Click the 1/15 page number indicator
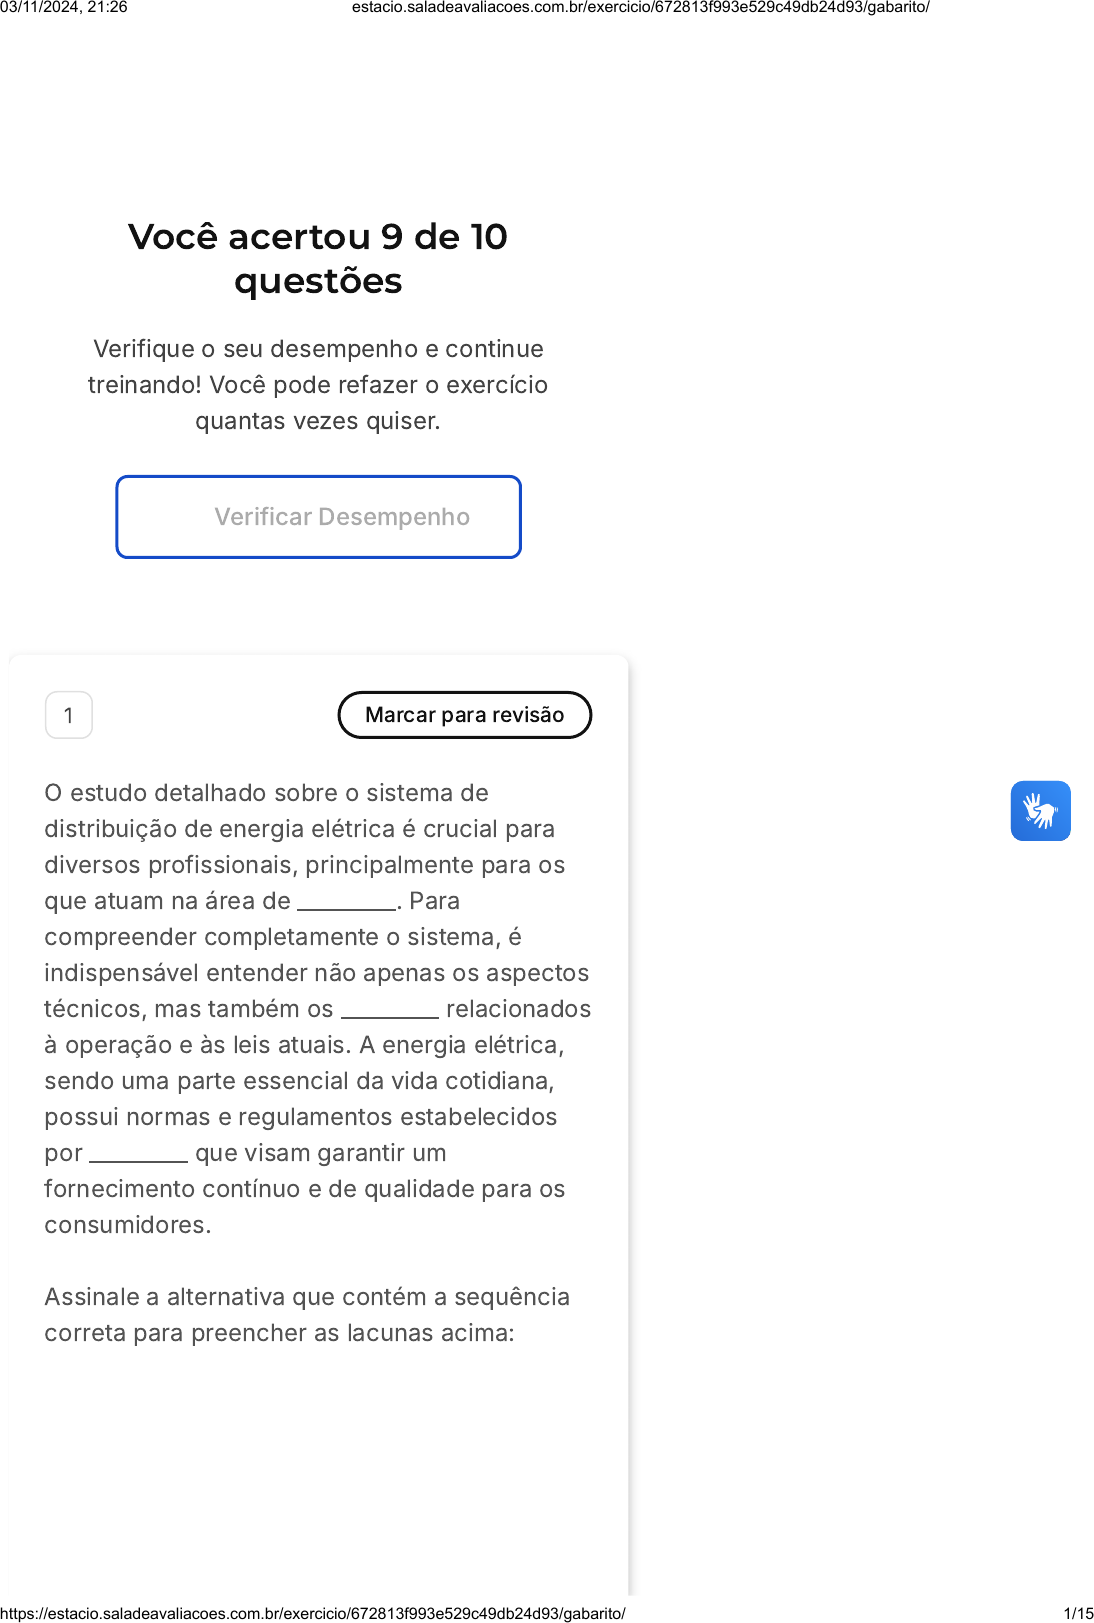 point(1078,1613)
